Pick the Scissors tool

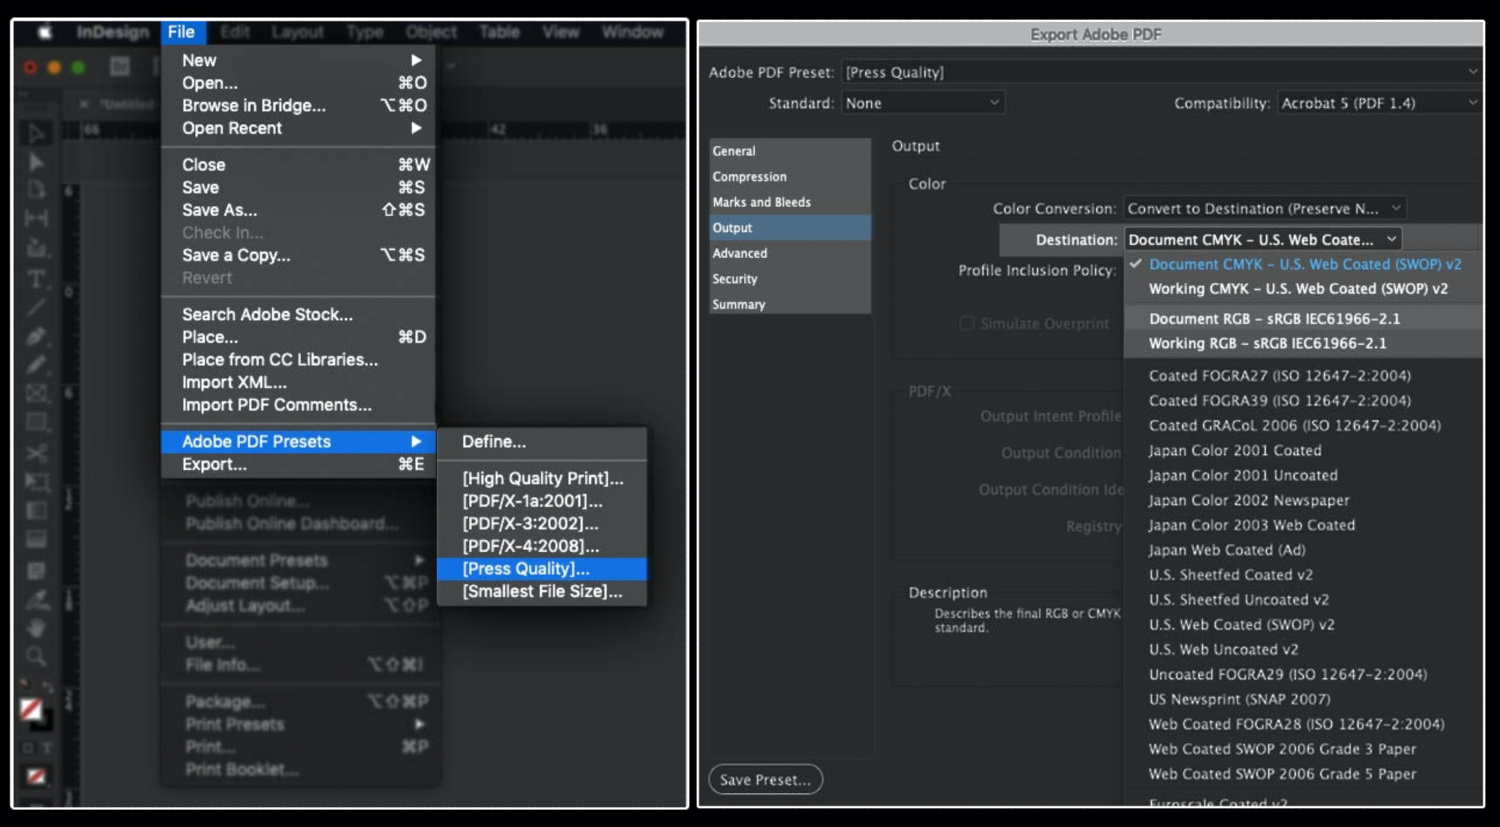pyautogui.click(x=36, y=454)
